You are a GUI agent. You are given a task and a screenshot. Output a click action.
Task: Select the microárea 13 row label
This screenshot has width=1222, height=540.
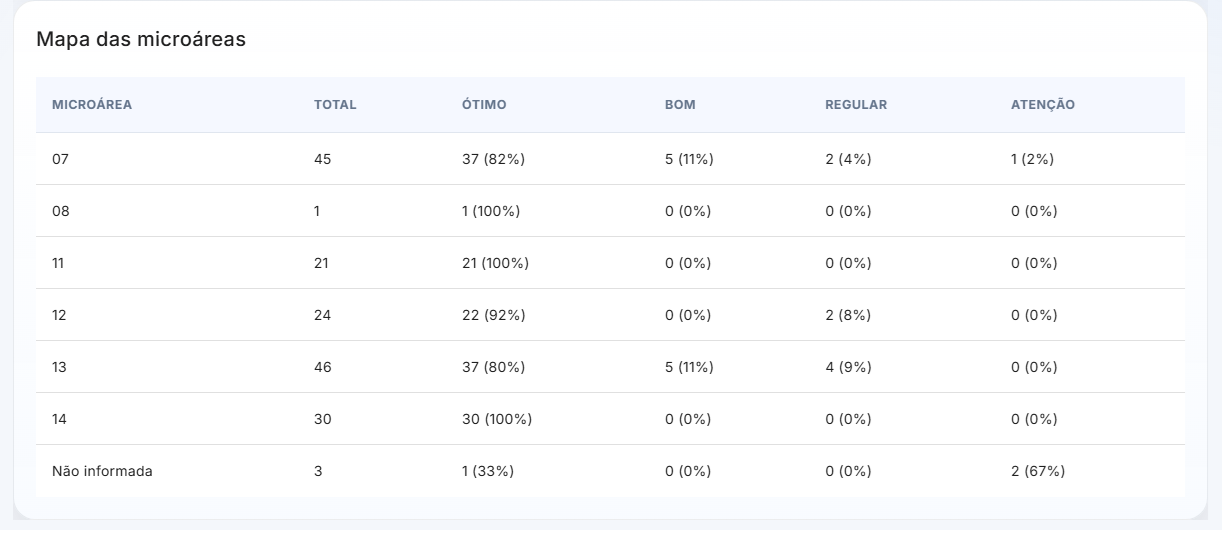tap(60, 367)
